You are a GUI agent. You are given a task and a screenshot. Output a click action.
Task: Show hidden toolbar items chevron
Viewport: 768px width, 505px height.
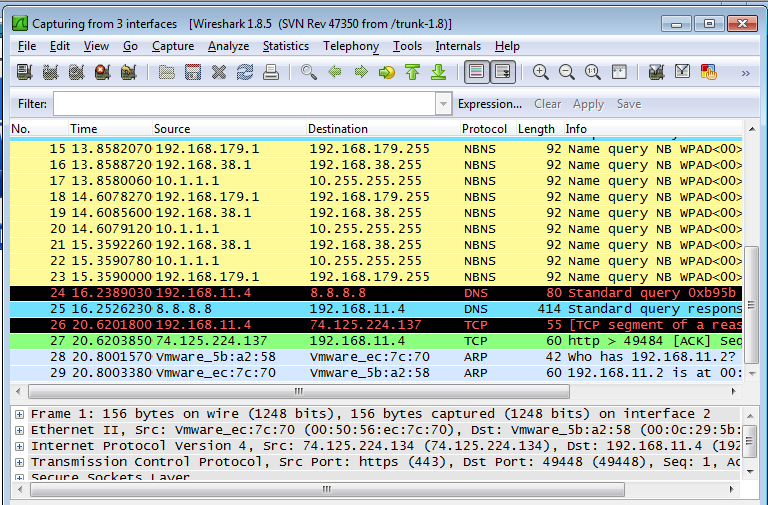pos(745,73)
